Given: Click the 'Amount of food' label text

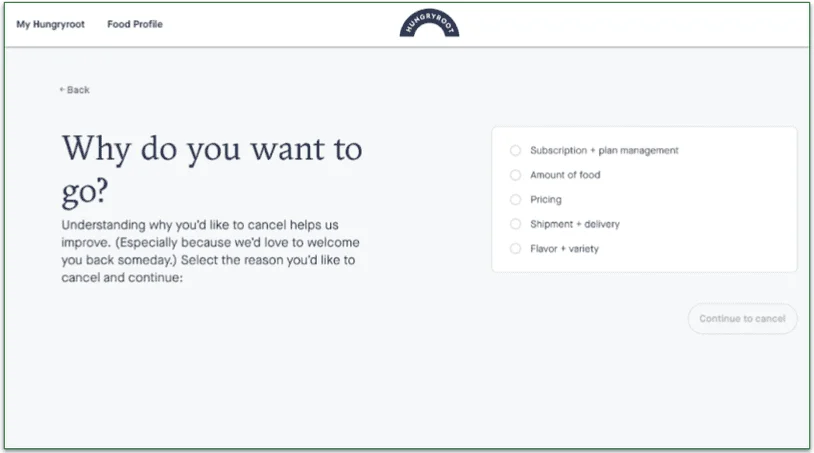Looking at the screenshot, I should tap(565, 175).
